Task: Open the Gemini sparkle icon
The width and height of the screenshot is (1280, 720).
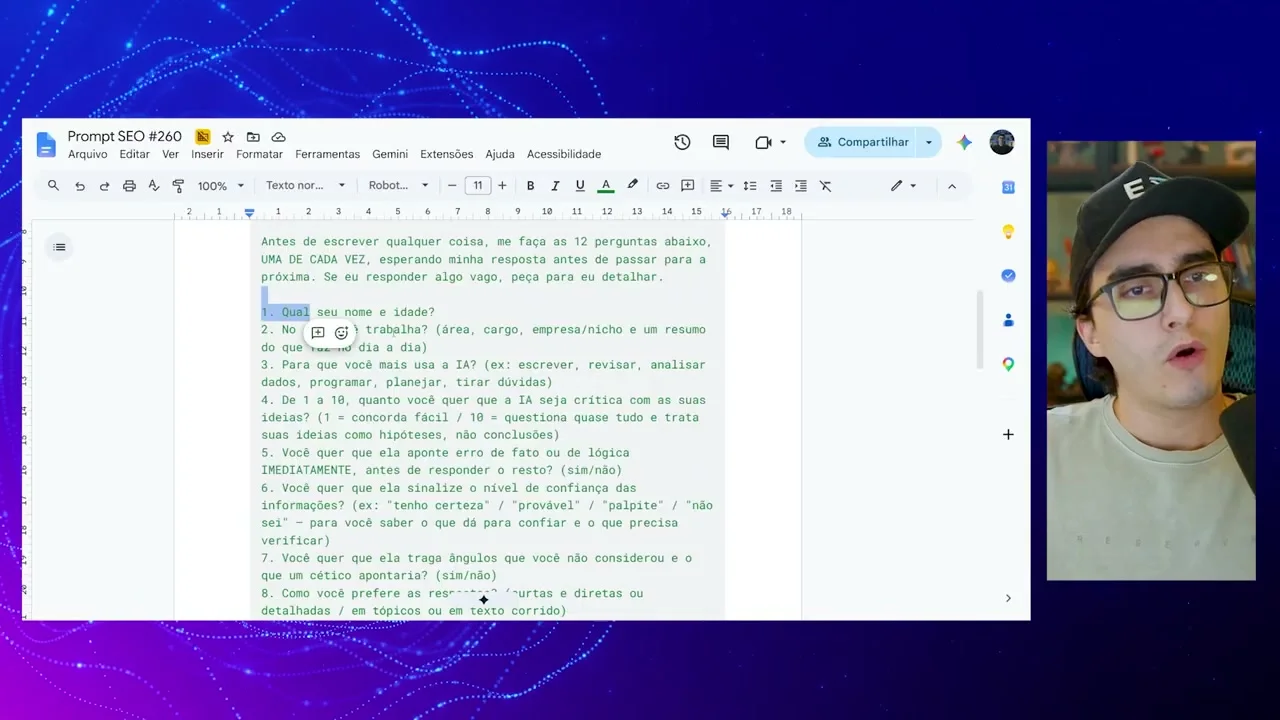Action: (964, 142)
